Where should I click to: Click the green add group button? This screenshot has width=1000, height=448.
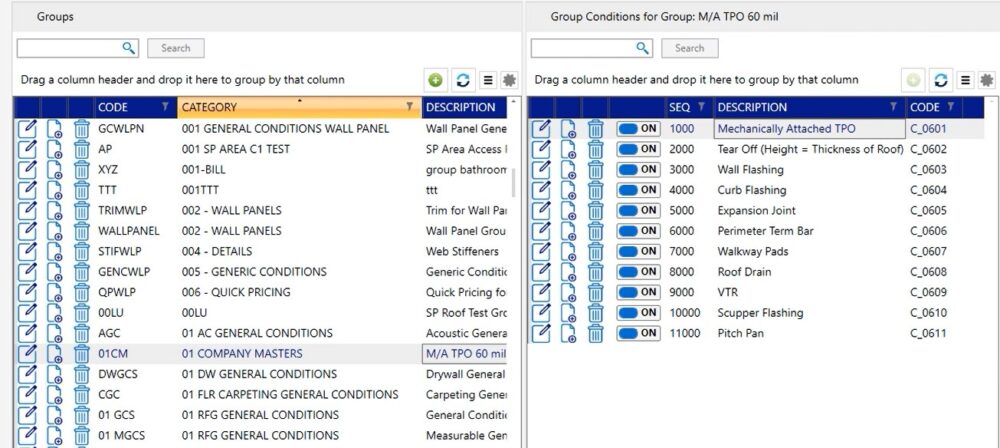point(435,80)
